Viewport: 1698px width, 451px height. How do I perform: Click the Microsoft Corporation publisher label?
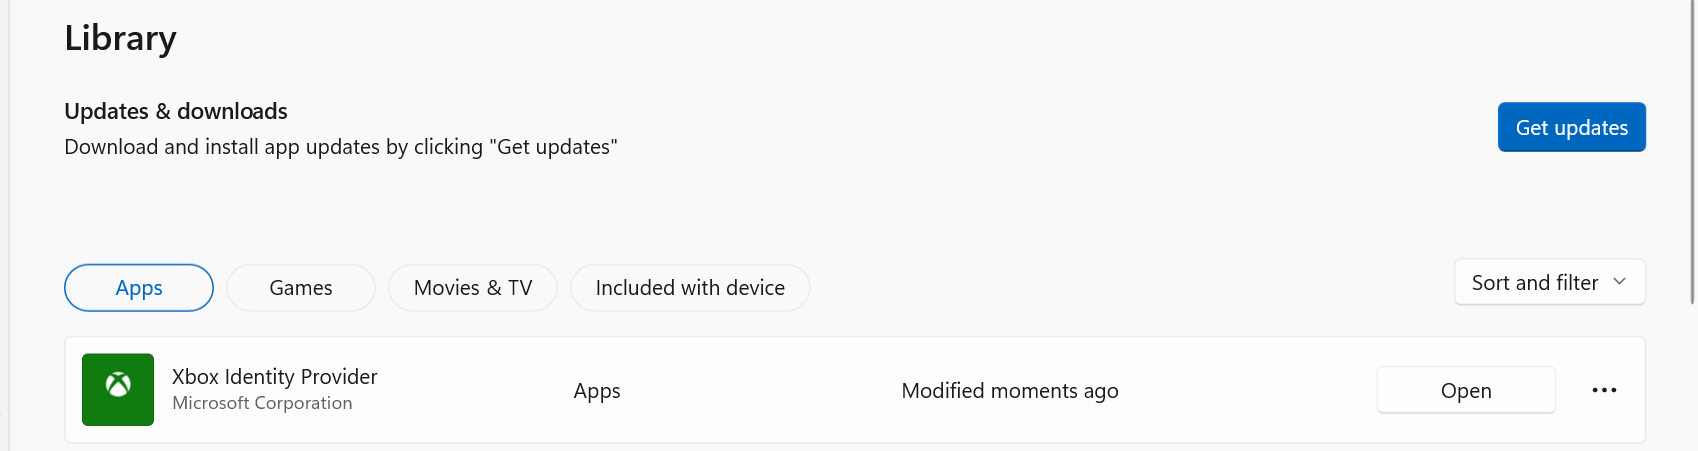(262, 403)
